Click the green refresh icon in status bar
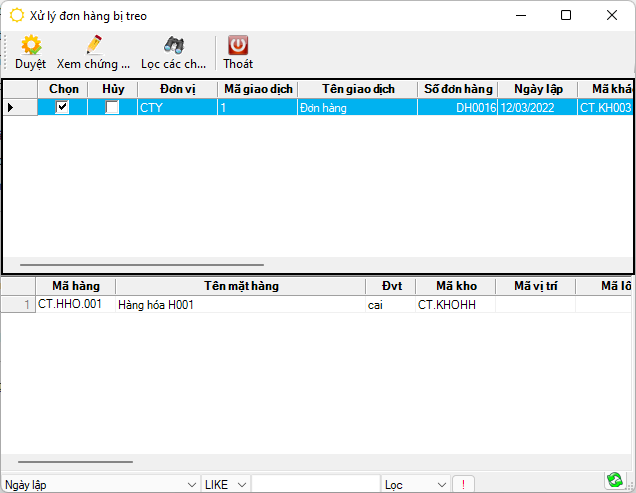The height and width of the screenshot is (493, 636). (x=614, y=482)
